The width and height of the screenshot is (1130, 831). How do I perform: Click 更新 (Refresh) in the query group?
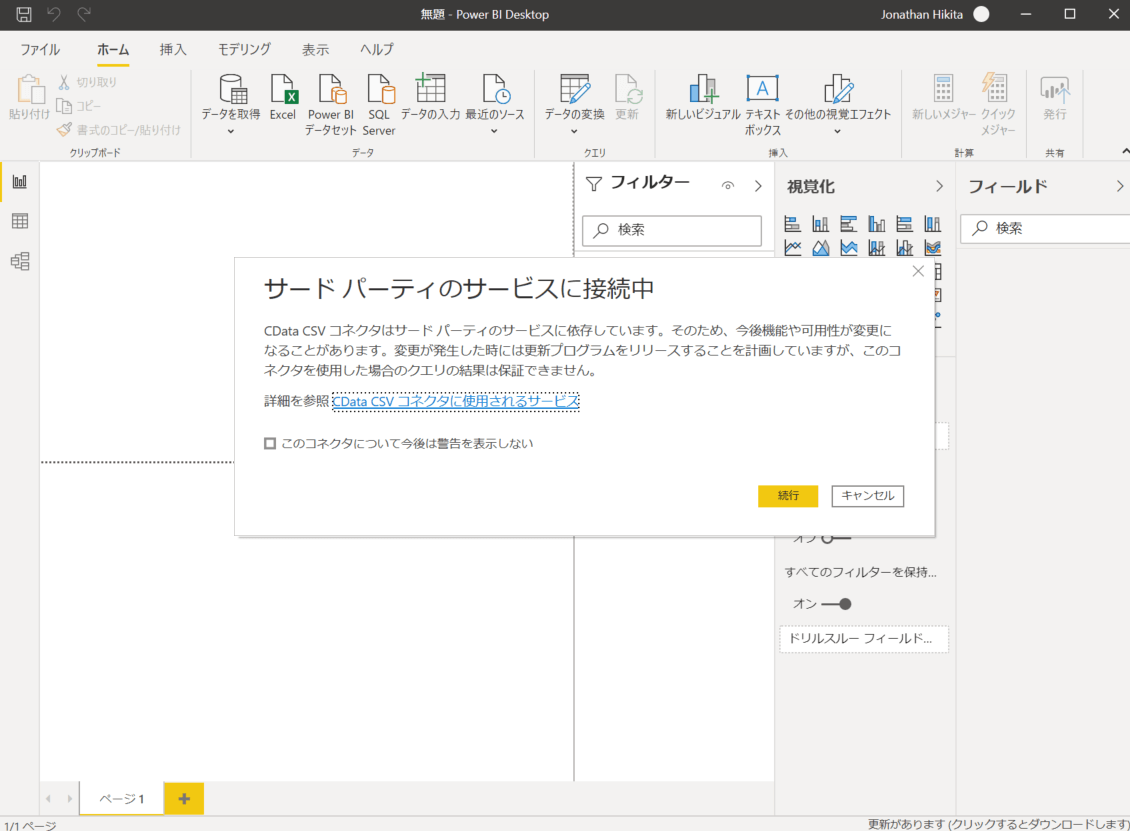[627, 97]
